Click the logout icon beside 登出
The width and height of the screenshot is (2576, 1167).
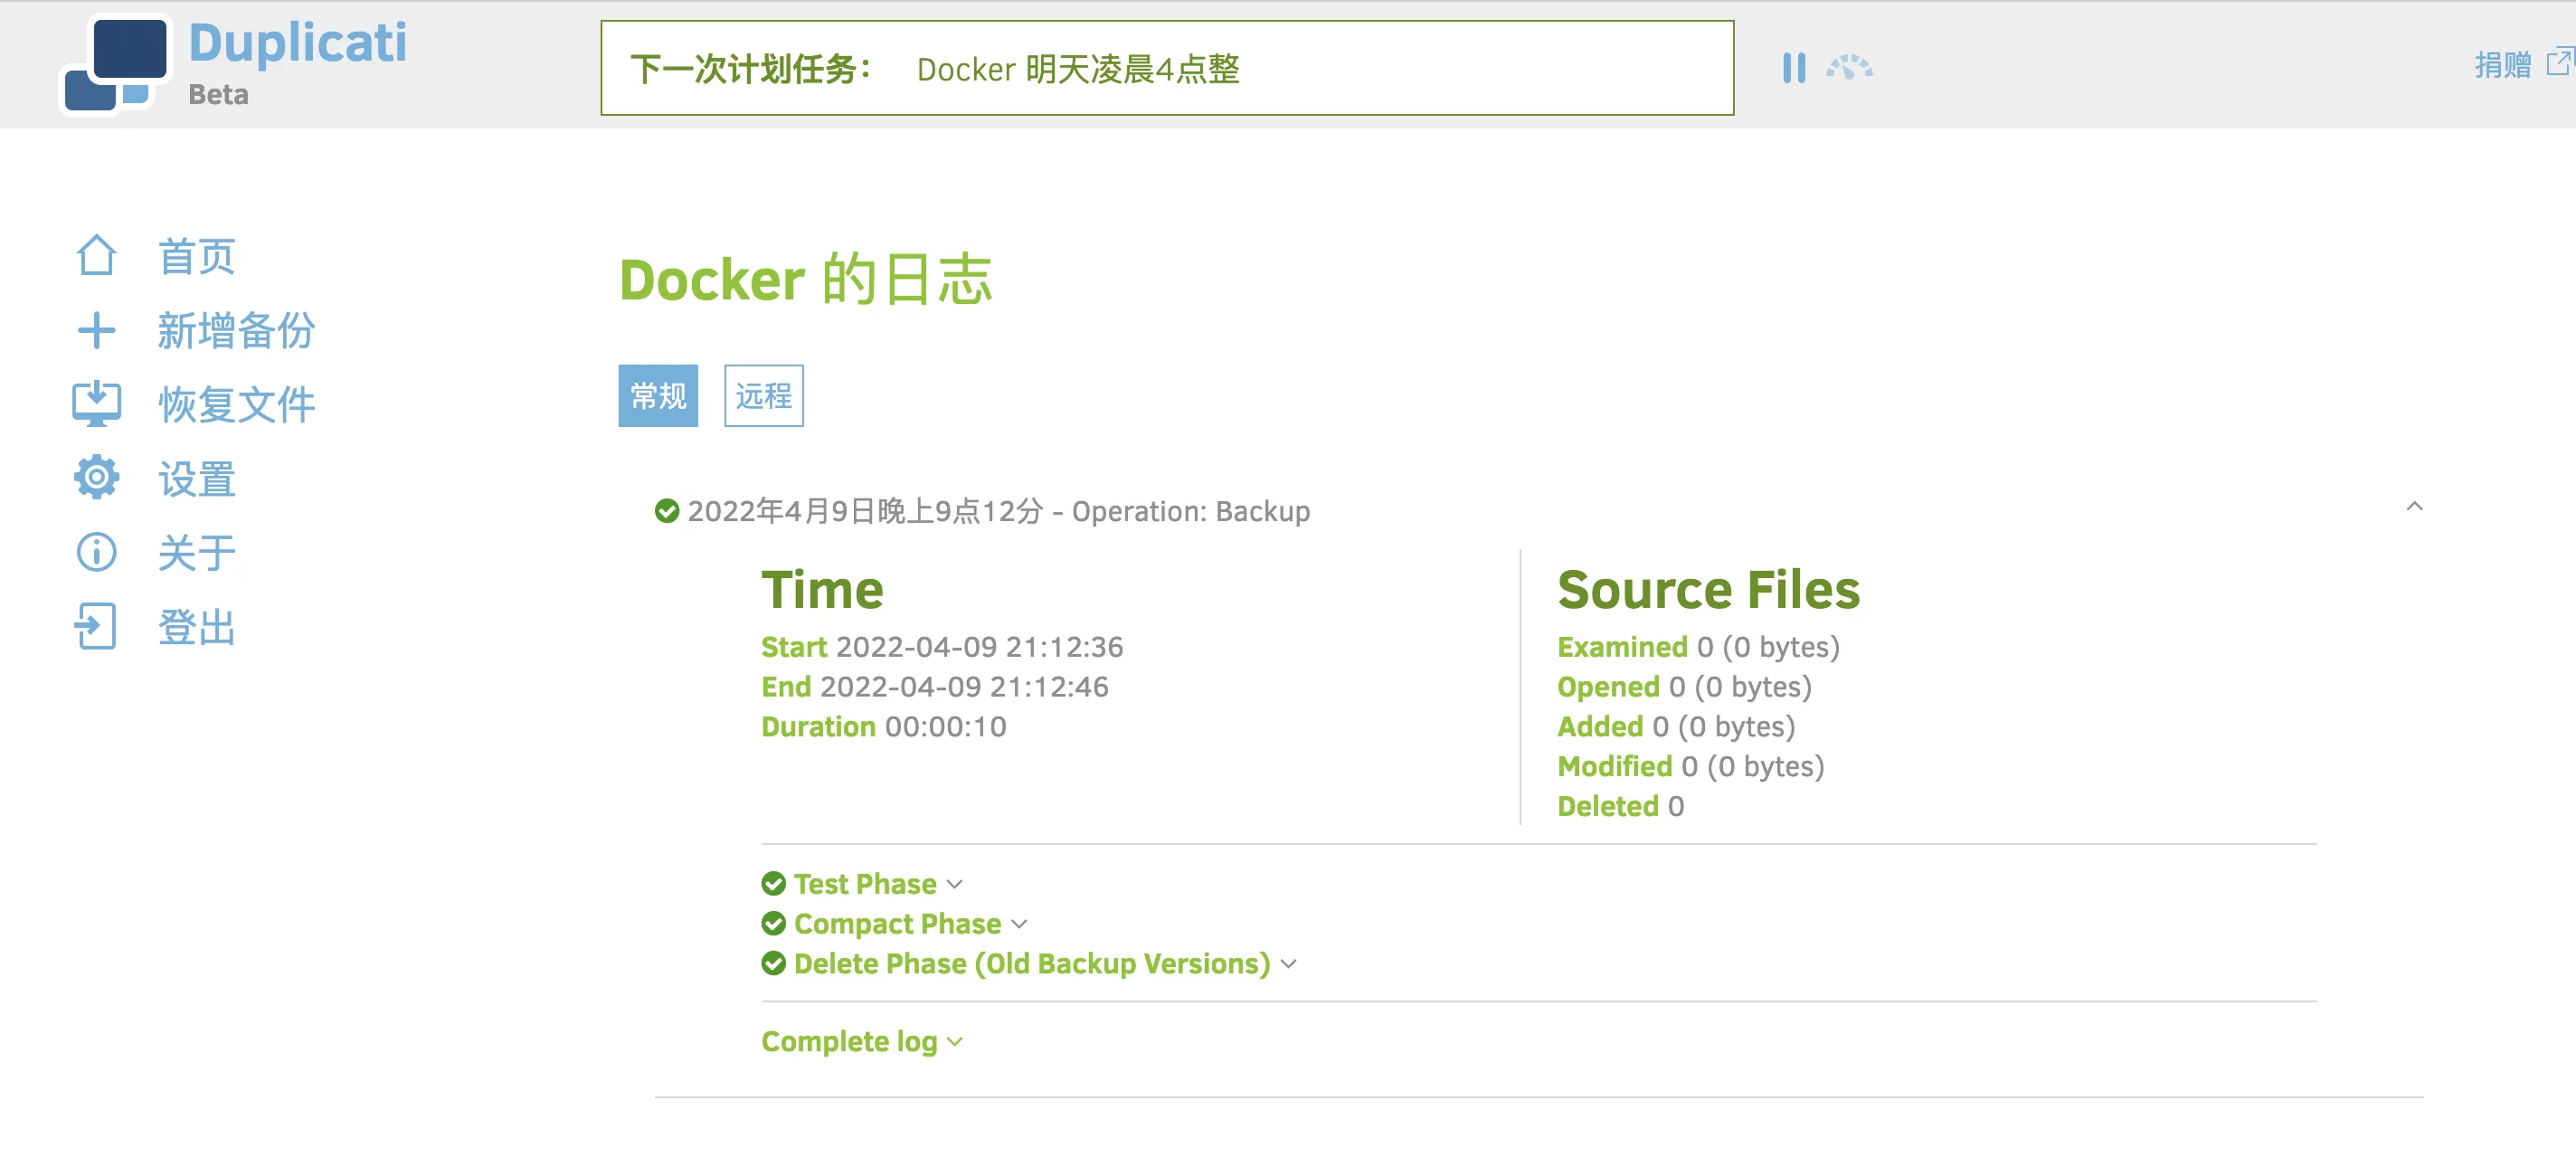[96, 627]
